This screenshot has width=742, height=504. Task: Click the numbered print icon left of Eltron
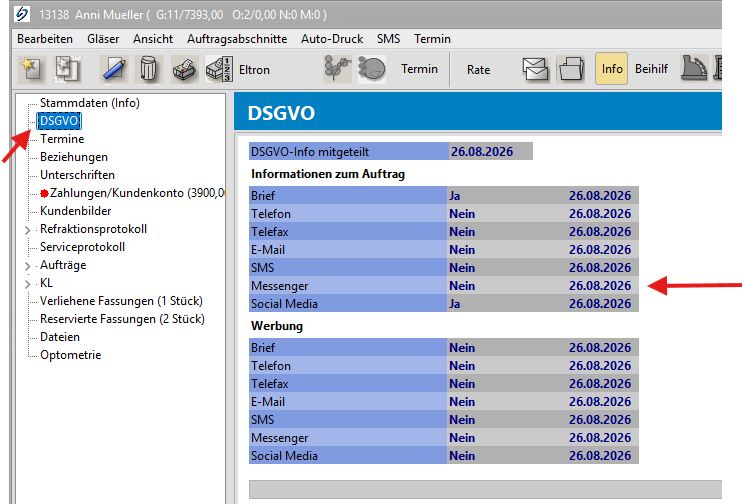[x=219, y=69]
